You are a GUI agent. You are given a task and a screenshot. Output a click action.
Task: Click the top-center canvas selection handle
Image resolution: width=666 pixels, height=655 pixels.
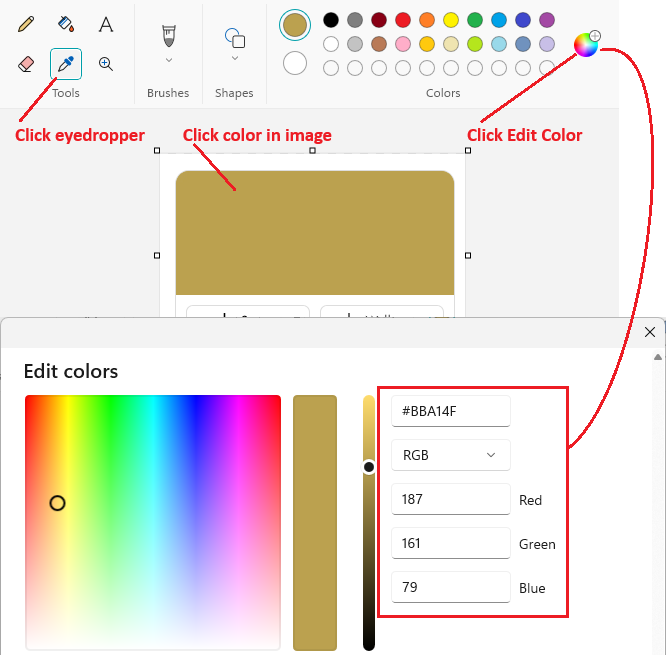(313, 150)
